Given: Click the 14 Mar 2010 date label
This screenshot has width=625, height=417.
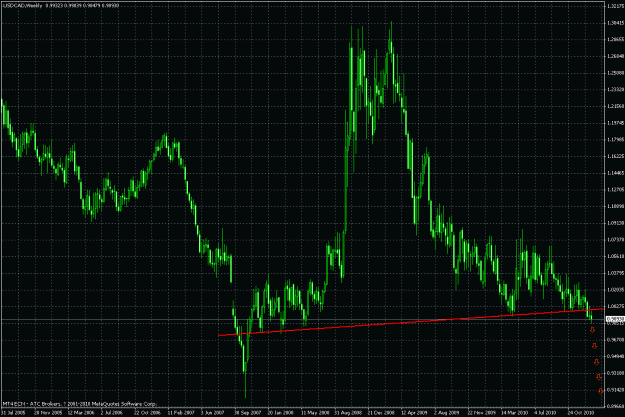Looking at the screenshot, I should pyautogui.click(x=514, y=413).
